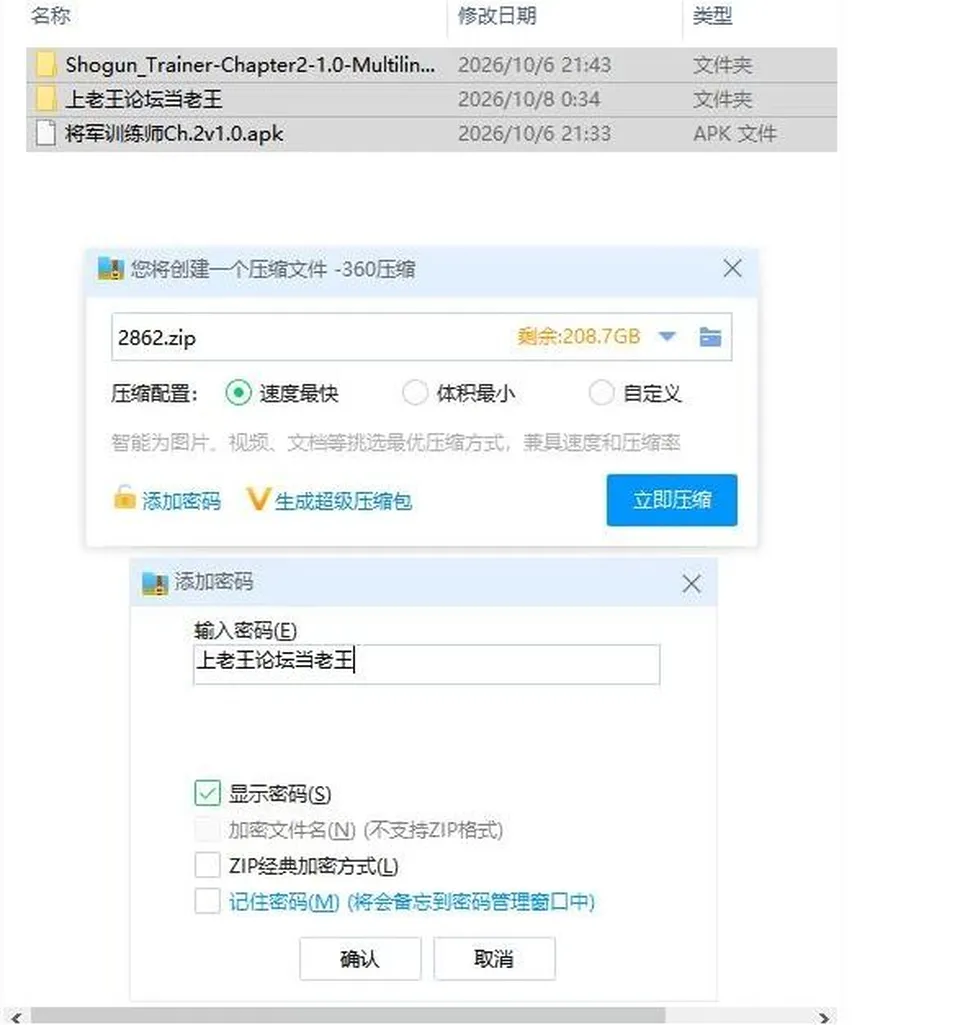Click the file icon of 将军训练师Ch.2v1.0.apk
The height and width of the screenshot is (1025, 960).
tap(45, 133)
